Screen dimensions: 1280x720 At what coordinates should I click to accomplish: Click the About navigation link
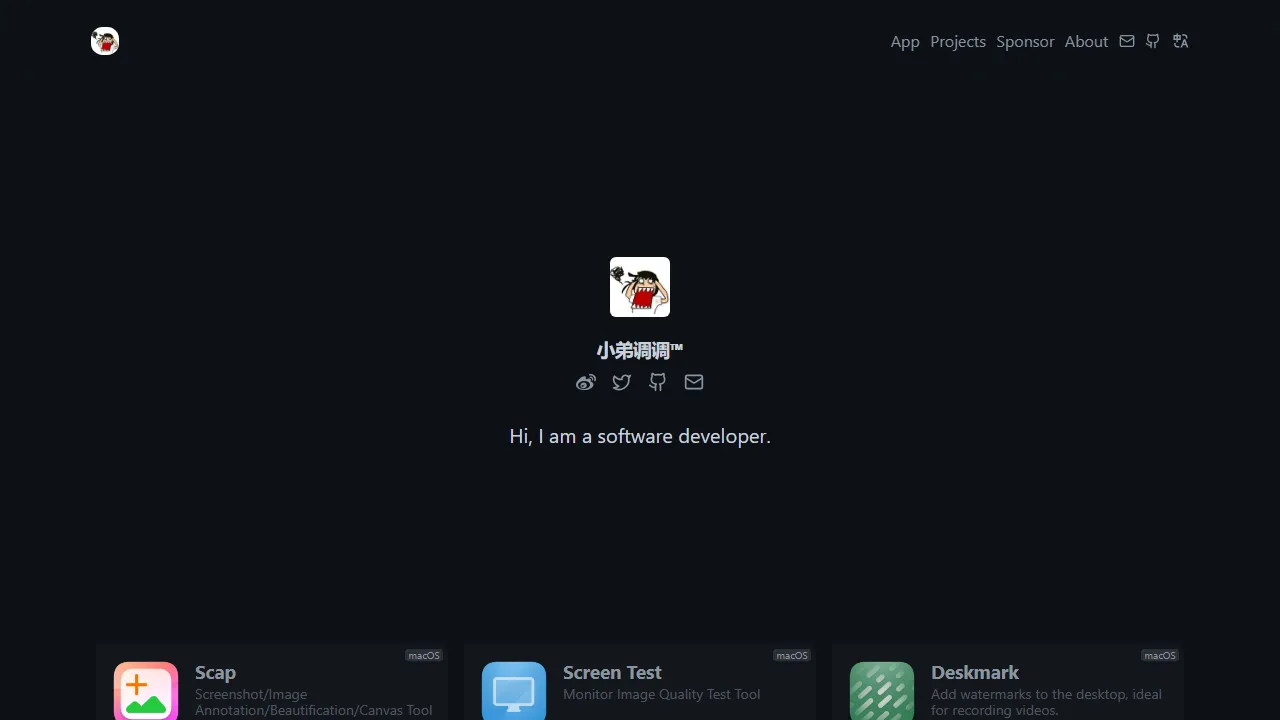coord(1086,41)
